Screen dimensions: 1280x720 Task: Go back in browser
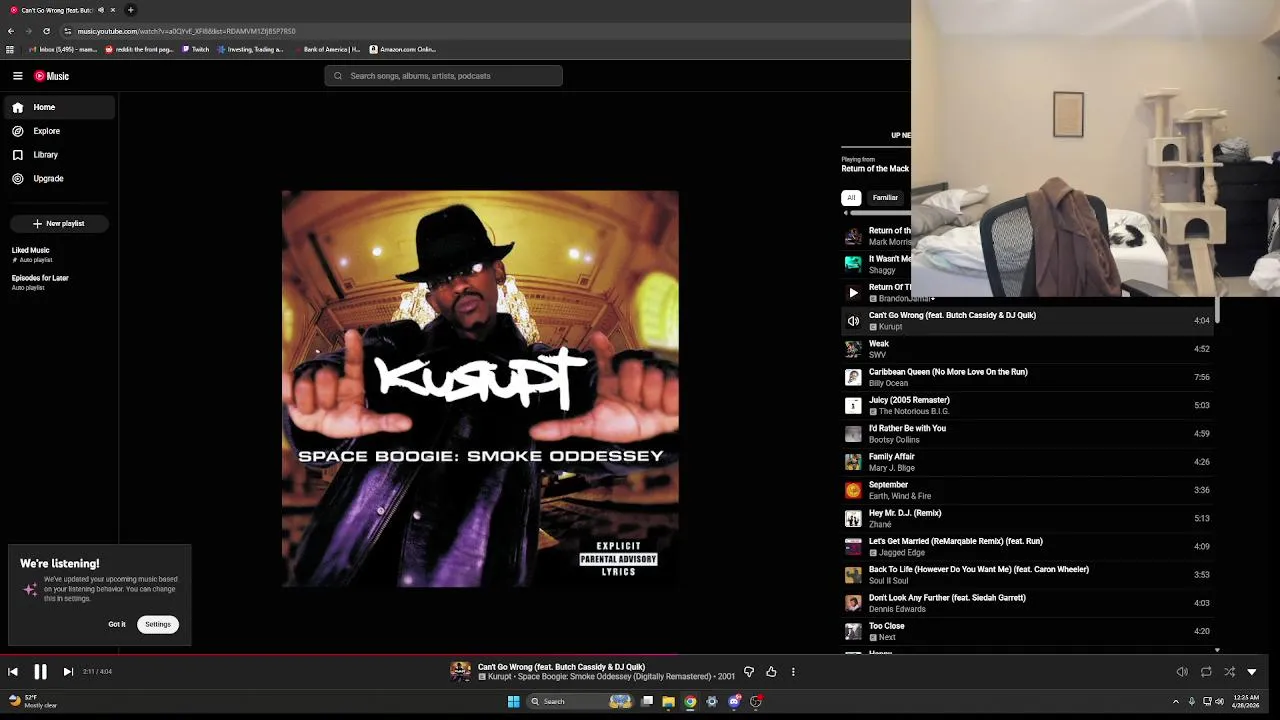(x=11, y=31)
